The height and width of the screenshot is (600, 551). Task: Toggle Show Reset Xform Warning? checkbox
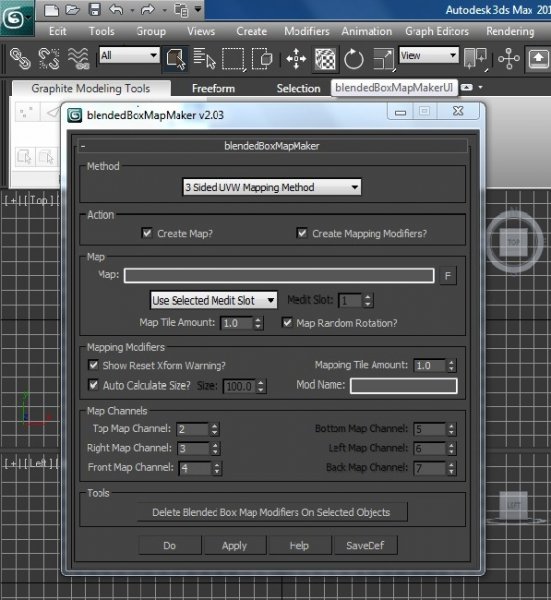tap(93, 365)
